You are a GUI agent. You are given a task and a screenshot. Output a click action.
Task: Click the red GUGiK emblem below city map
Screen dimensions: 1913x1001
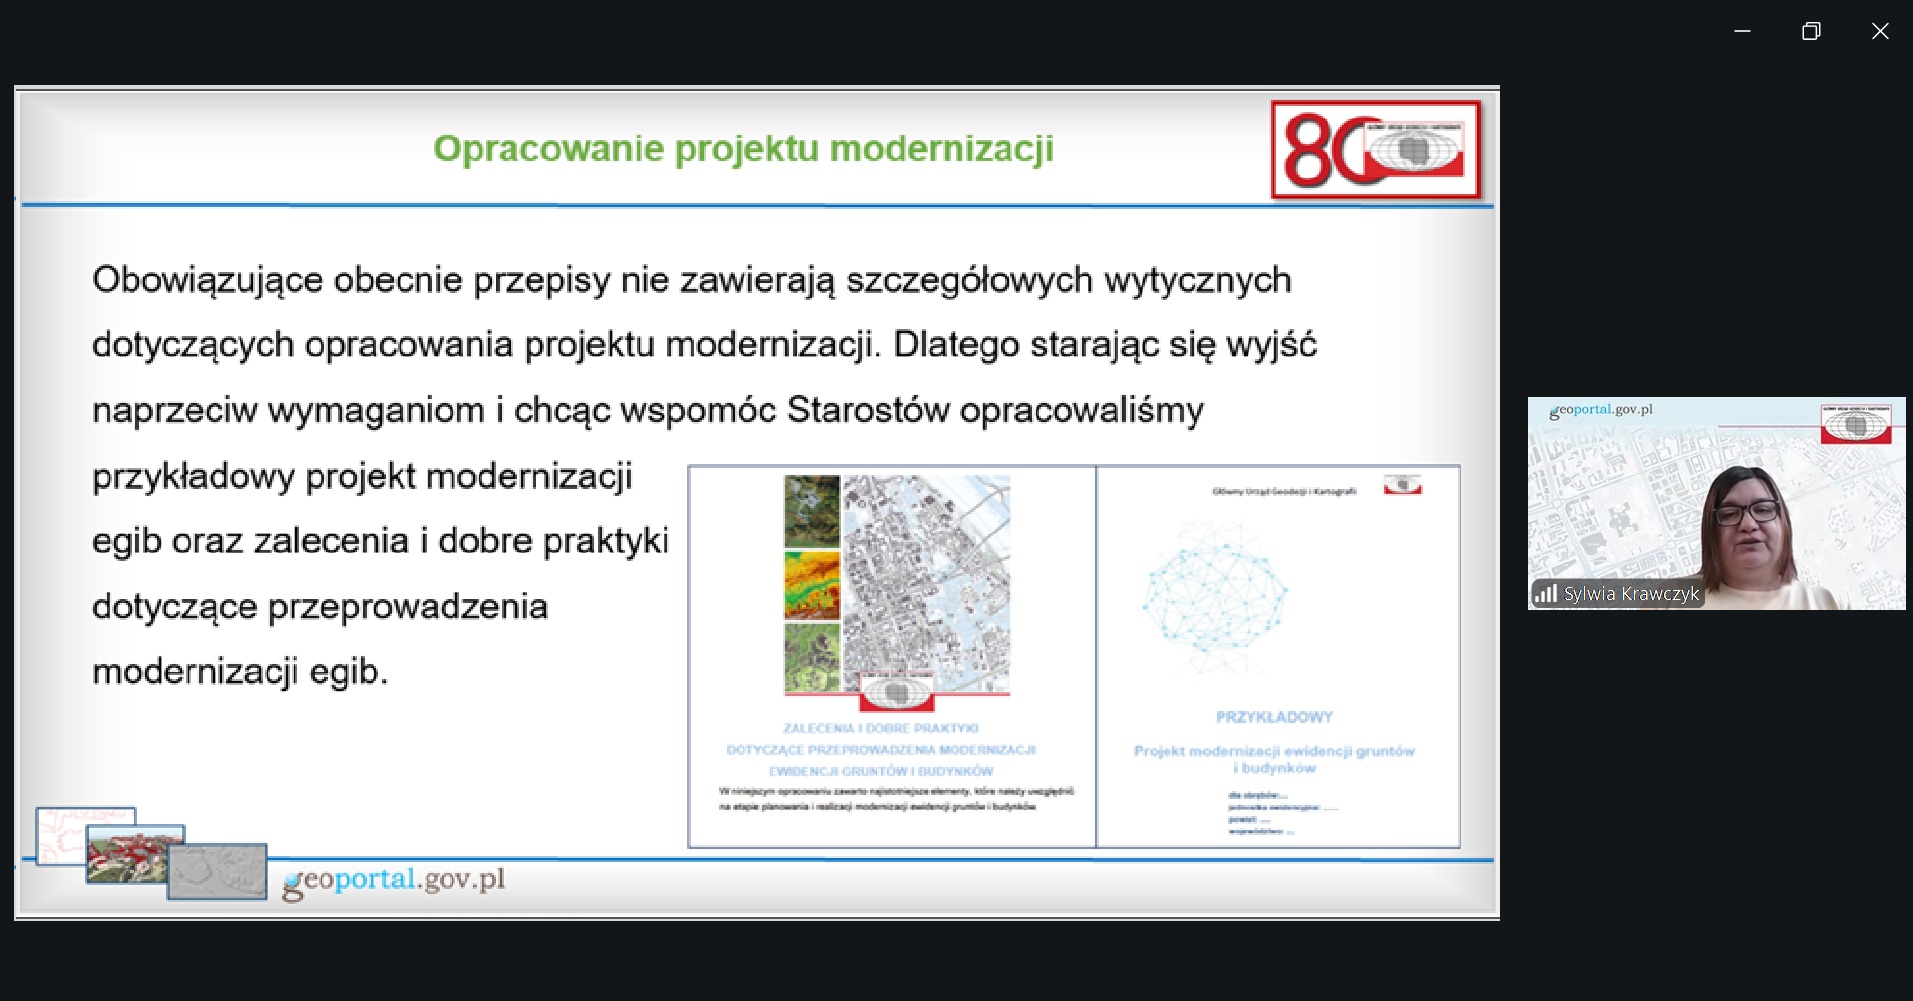pos(897,692)
